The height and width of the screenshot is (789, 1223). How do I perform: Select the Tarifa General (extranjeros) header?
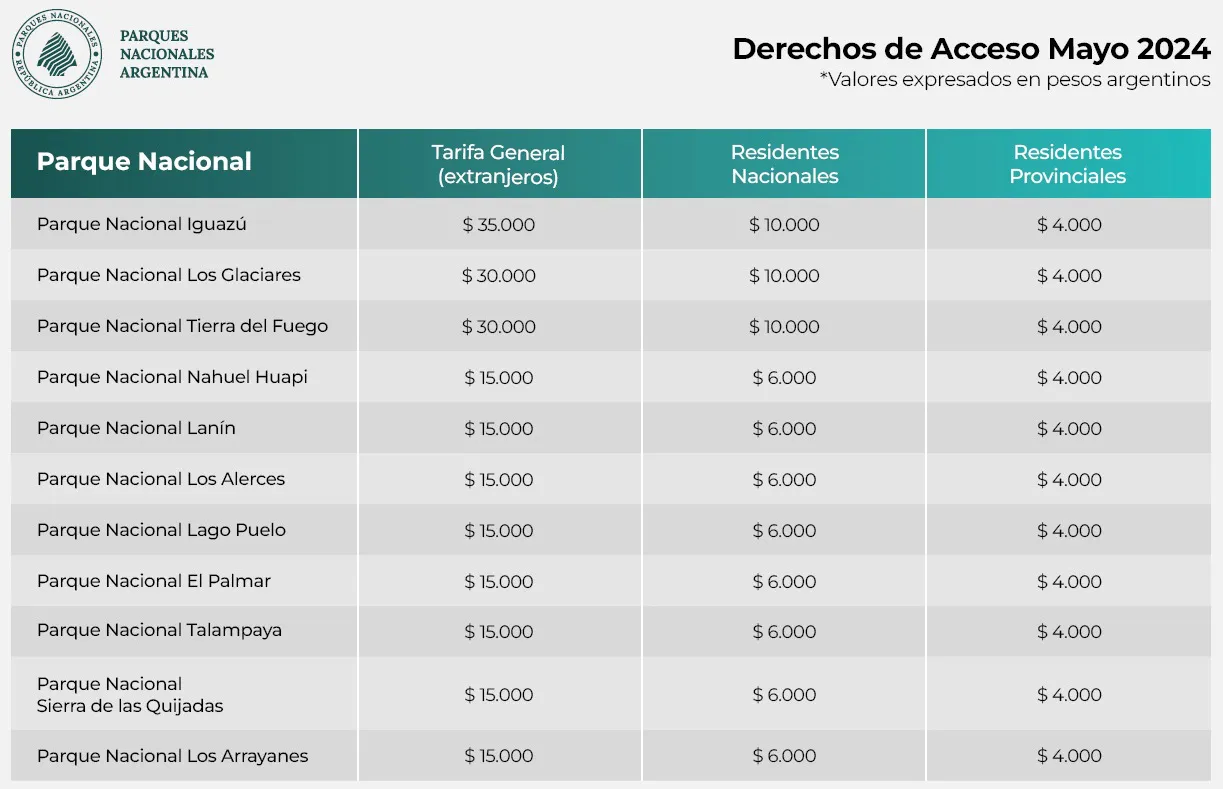[498, 165]
